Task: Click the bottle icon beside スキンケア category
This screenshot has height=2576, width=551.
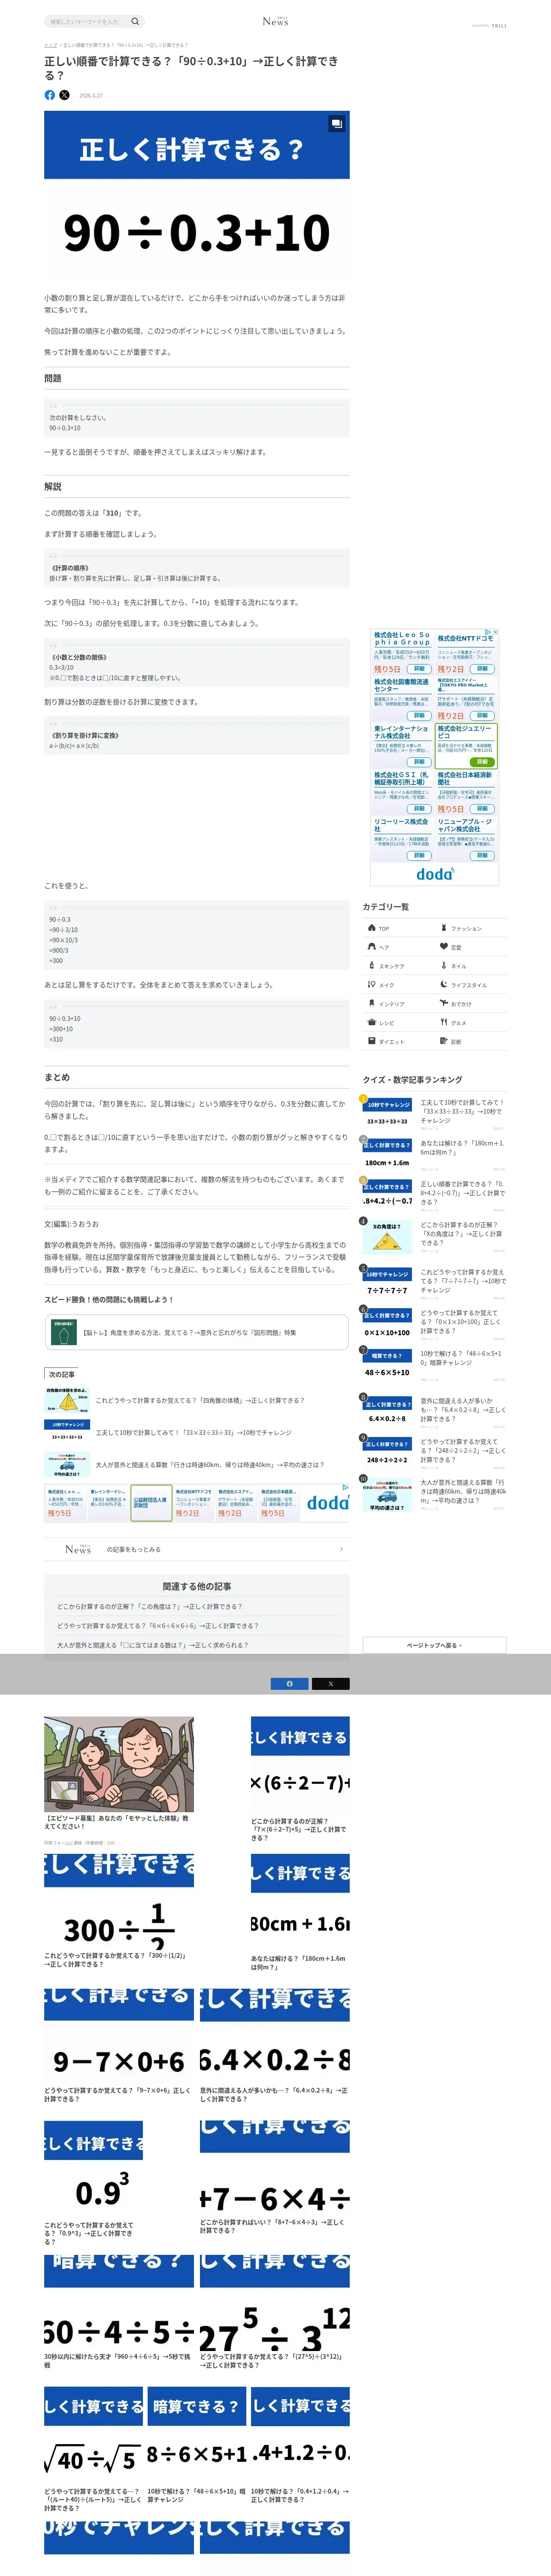Action: click(x=372, y=965)
